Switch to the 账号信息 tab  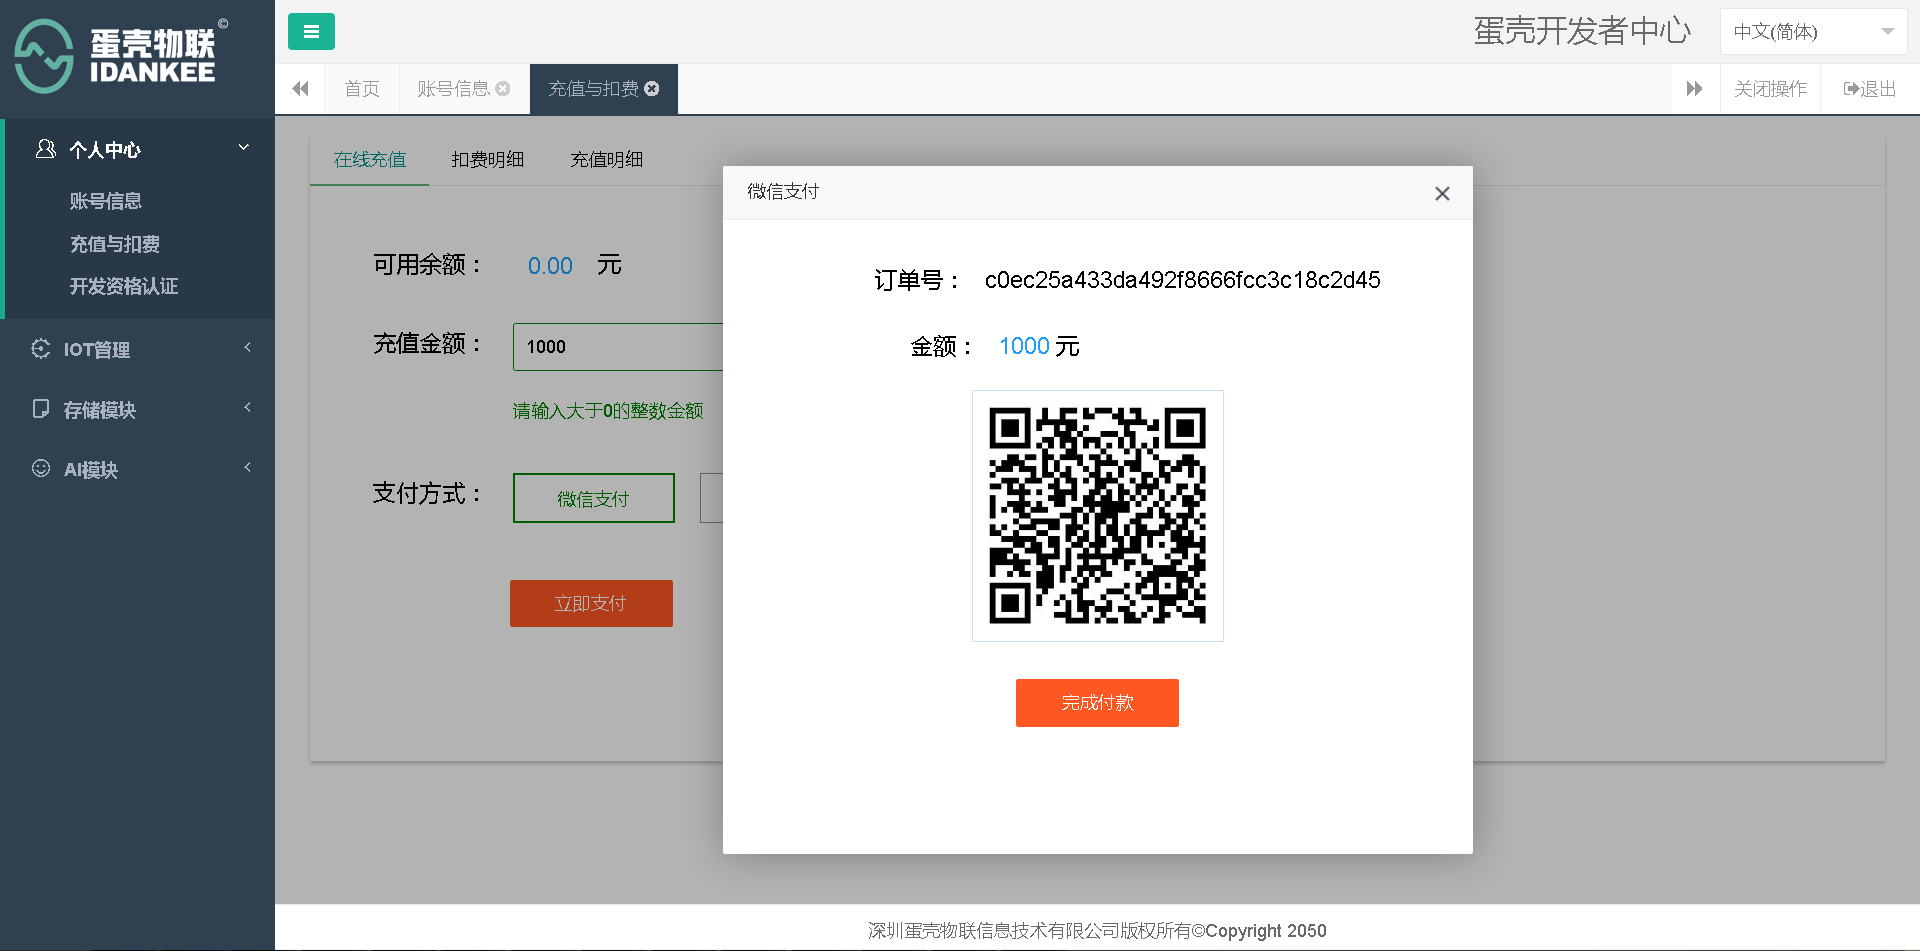[453, 89]
